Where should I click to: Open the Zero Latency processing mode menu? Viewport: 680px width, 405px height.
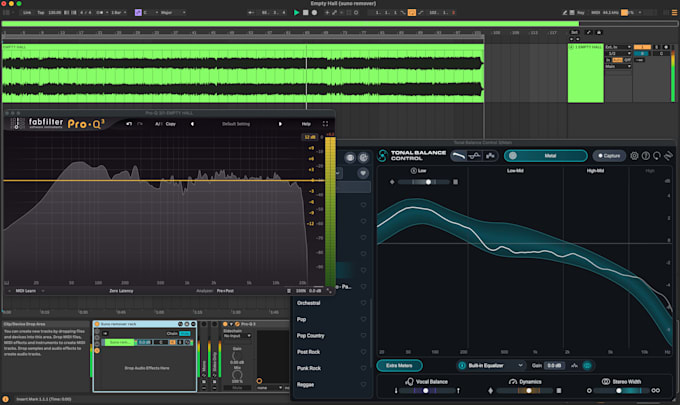pos(121,291)
